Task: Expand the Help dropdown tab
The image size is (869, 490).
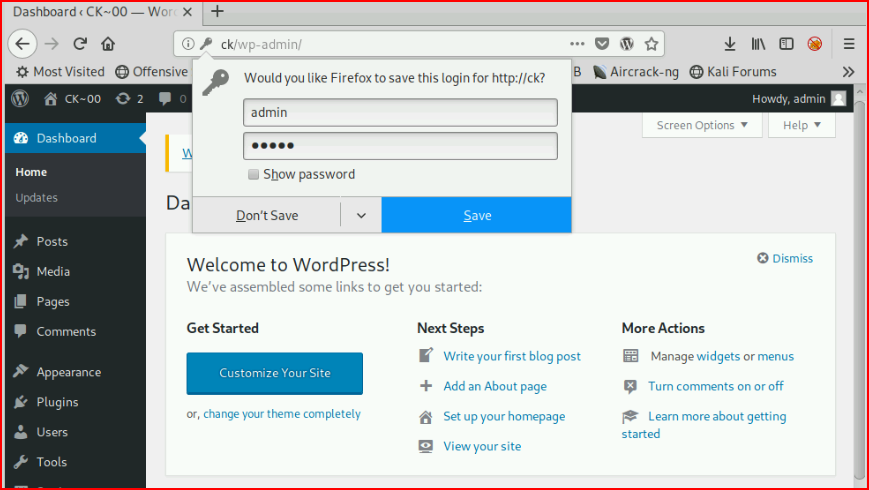Action: pyautogui.click(x=801, y=125)
